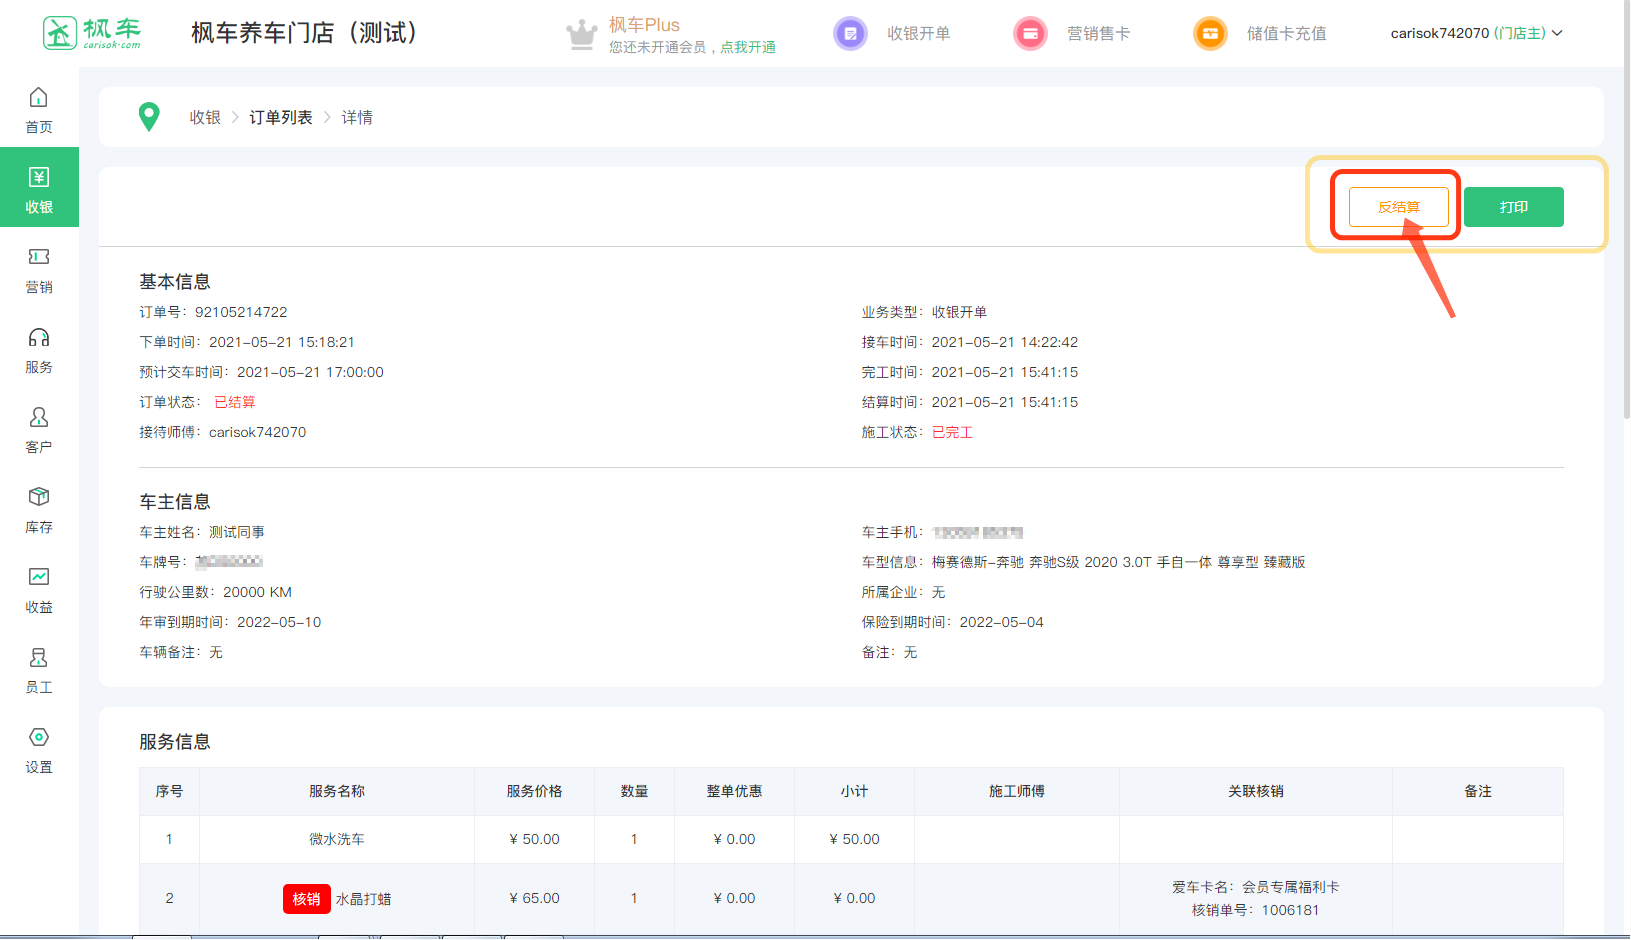
Task: Navigate to 订单列表 breadcrumb
Action: coord(281,118)
